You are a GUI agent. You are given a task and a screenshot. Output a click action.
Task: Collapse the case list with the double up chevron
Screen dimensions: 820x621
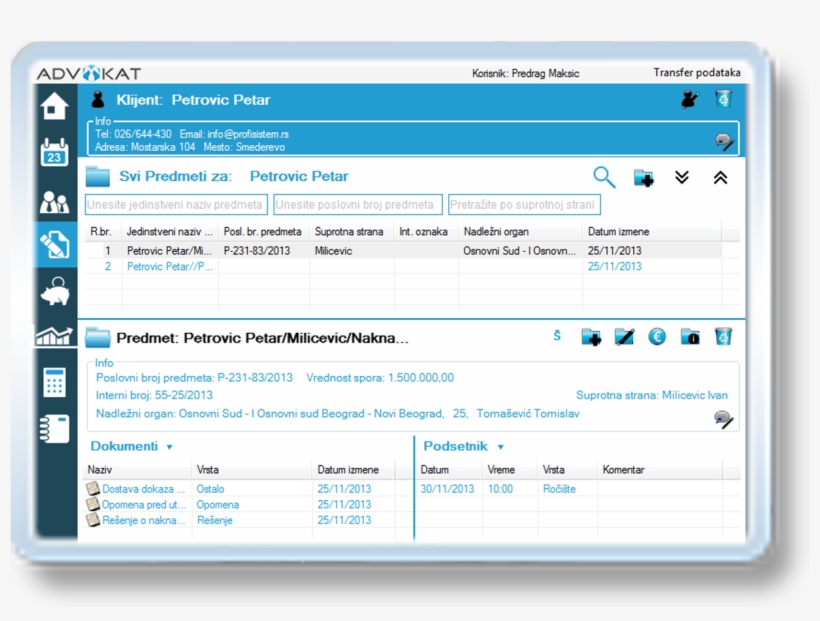[x=720, y=178]
